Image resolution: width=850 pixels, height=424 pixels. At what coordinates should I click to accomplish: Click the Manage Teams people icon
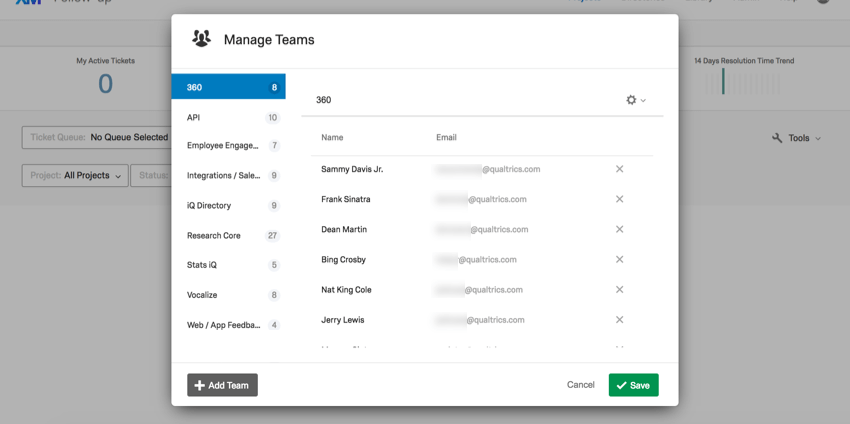[x=201, y=39]
